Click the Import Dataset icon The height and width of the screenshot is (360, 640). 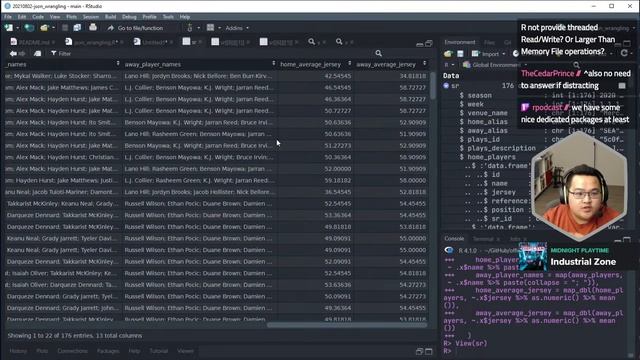(x=476, y=53)
